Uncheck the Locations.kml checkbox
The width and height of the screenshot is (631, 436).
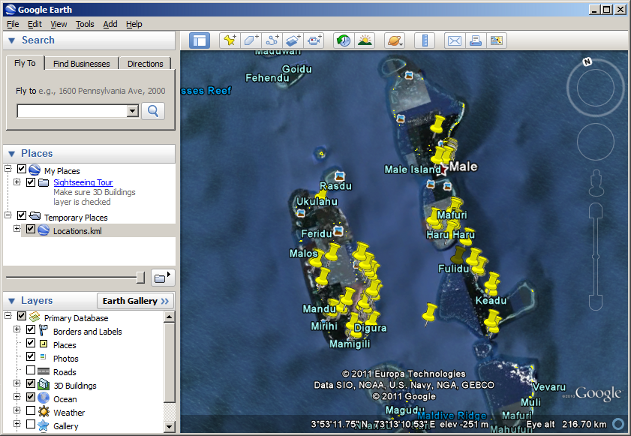30,229
